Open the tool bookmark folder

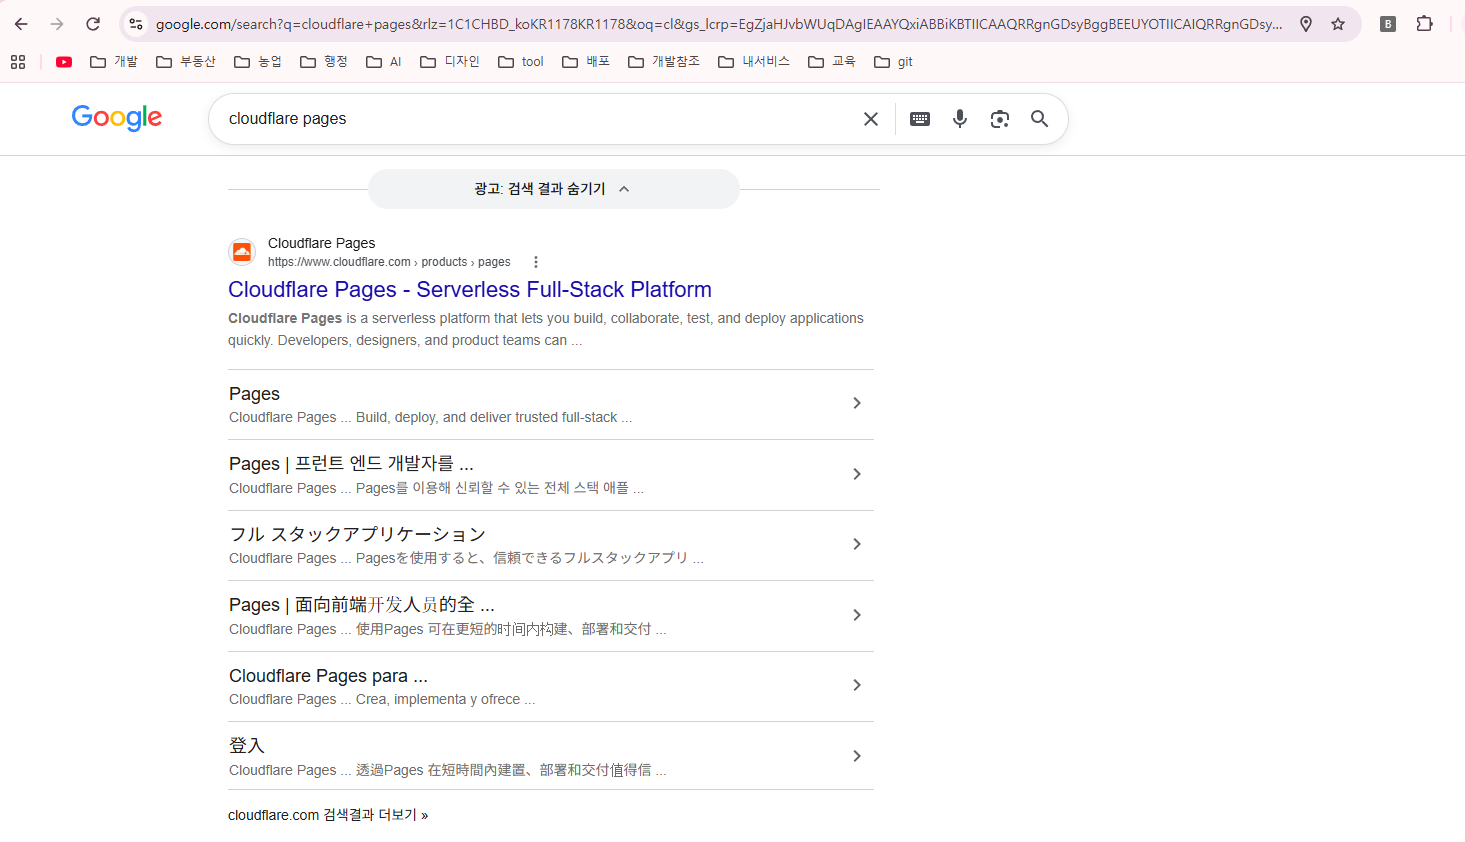(521, 62)
